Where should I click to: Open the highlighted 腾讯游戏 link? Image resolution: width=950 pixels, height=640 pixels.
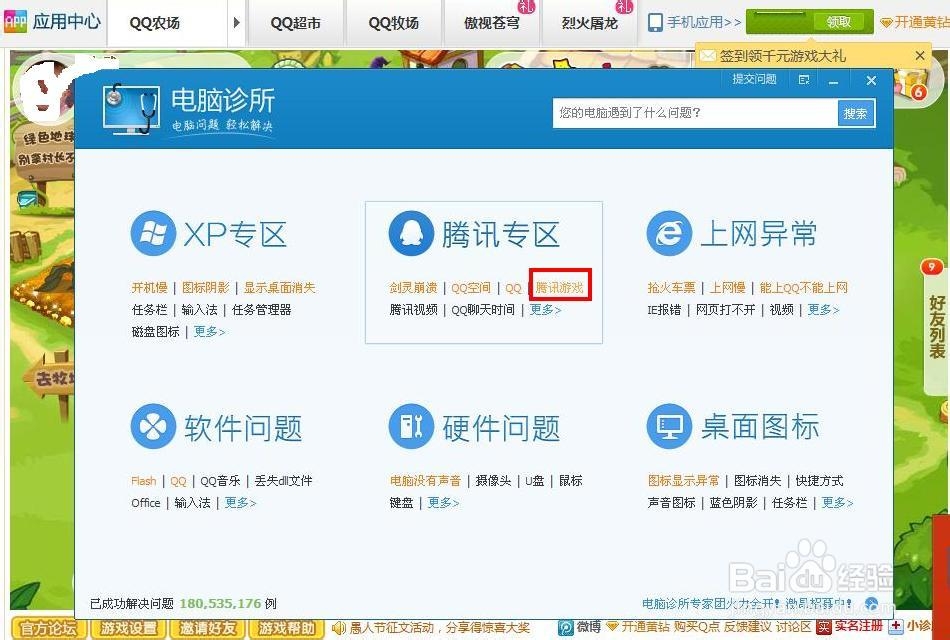[559, 287]
